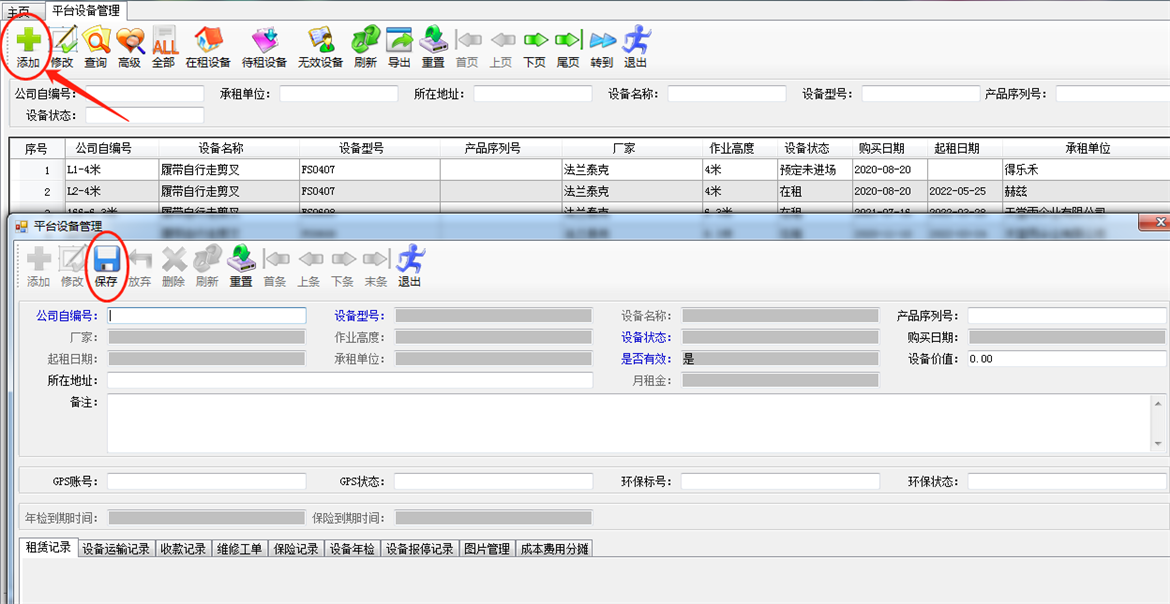Screen dimensions: 1170x604
Task: Click 设备状态 filter field in main window
Action: click(145, 115)
